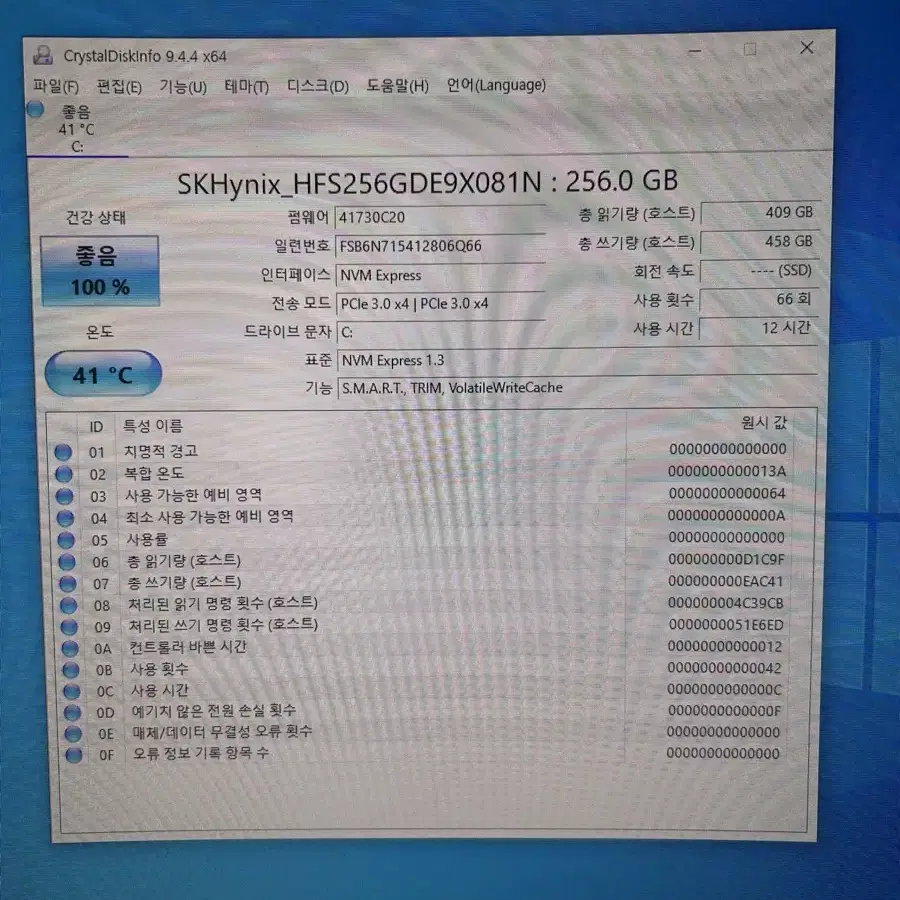Click the status circle for ID 0B
Viewport: 900px width, 900px height.
pos(71,670)
